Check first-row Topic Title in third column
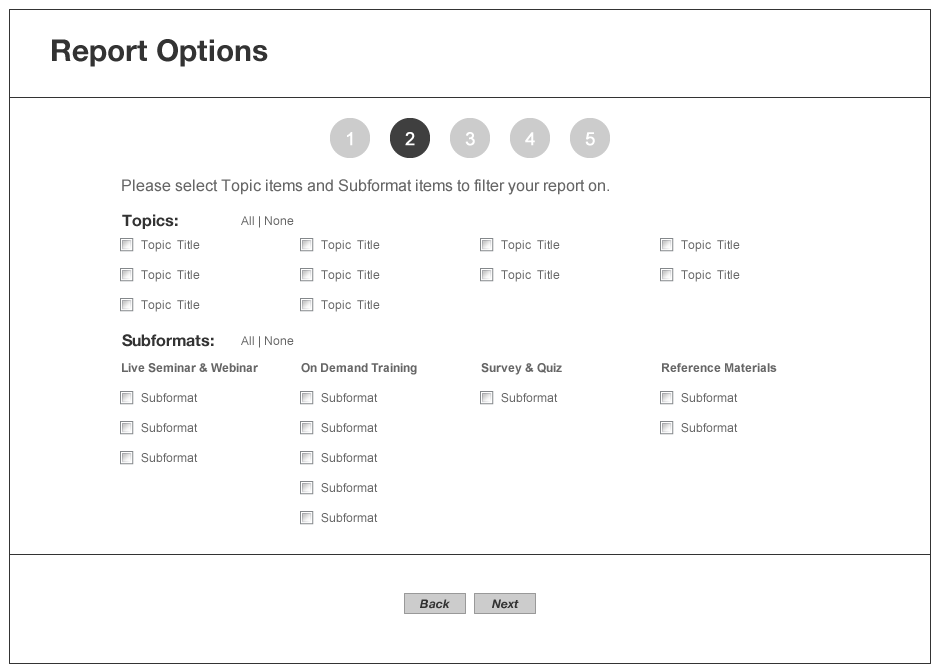 487,245
